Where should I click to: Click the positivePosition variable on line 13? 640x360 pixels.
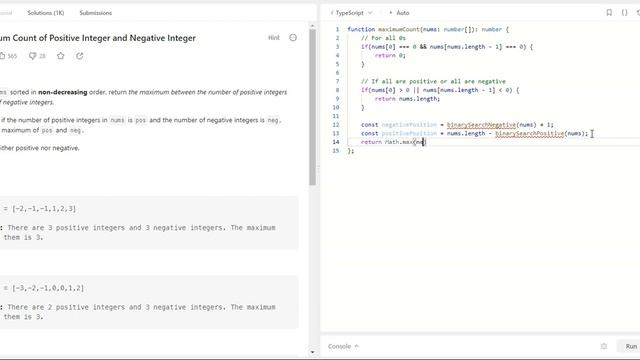click(x=409, y=133)
